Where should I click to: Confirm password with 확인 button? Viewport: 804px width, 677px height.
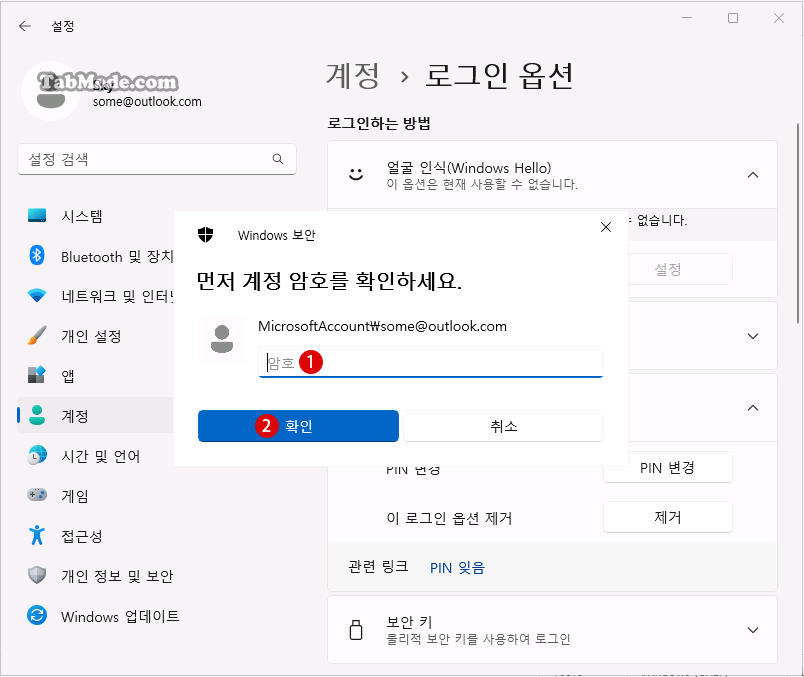point(298,426)
